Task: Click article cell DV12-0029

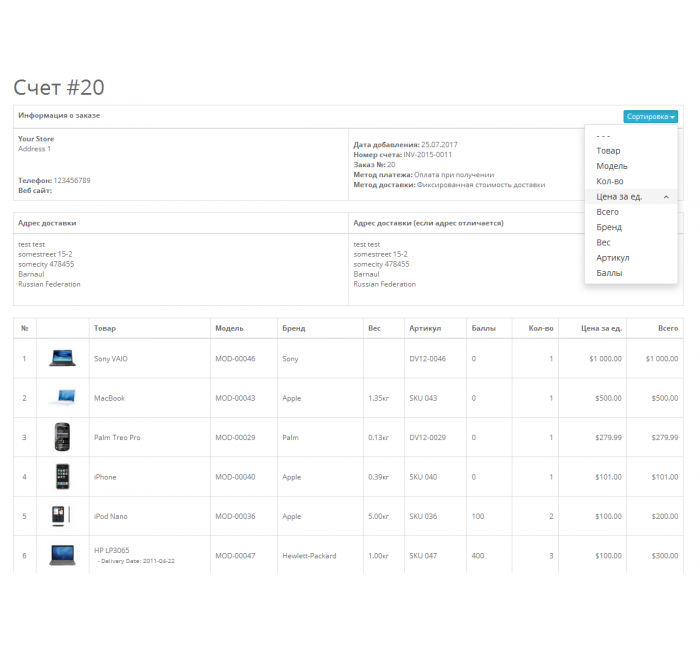Action: pyautogui.click(x=427, y=438)
